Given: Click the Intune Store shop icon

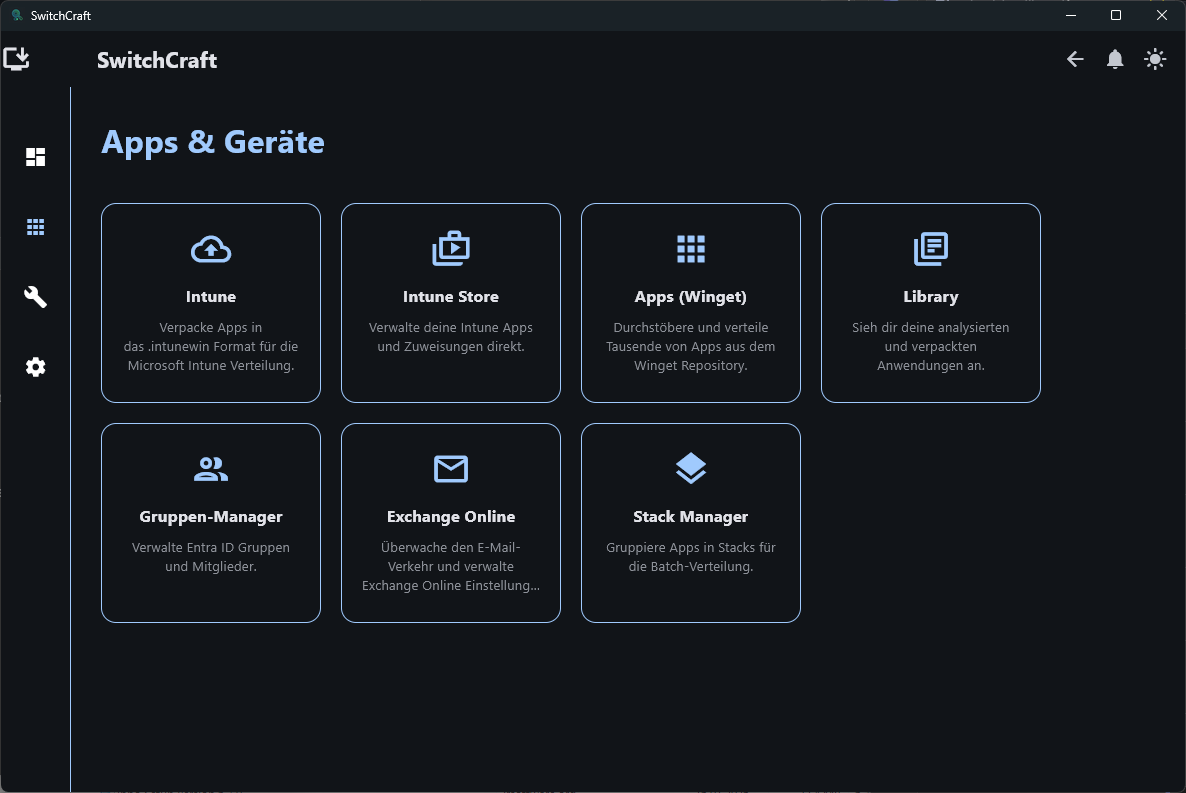Looking at the screenshot, I should (451, 248).
